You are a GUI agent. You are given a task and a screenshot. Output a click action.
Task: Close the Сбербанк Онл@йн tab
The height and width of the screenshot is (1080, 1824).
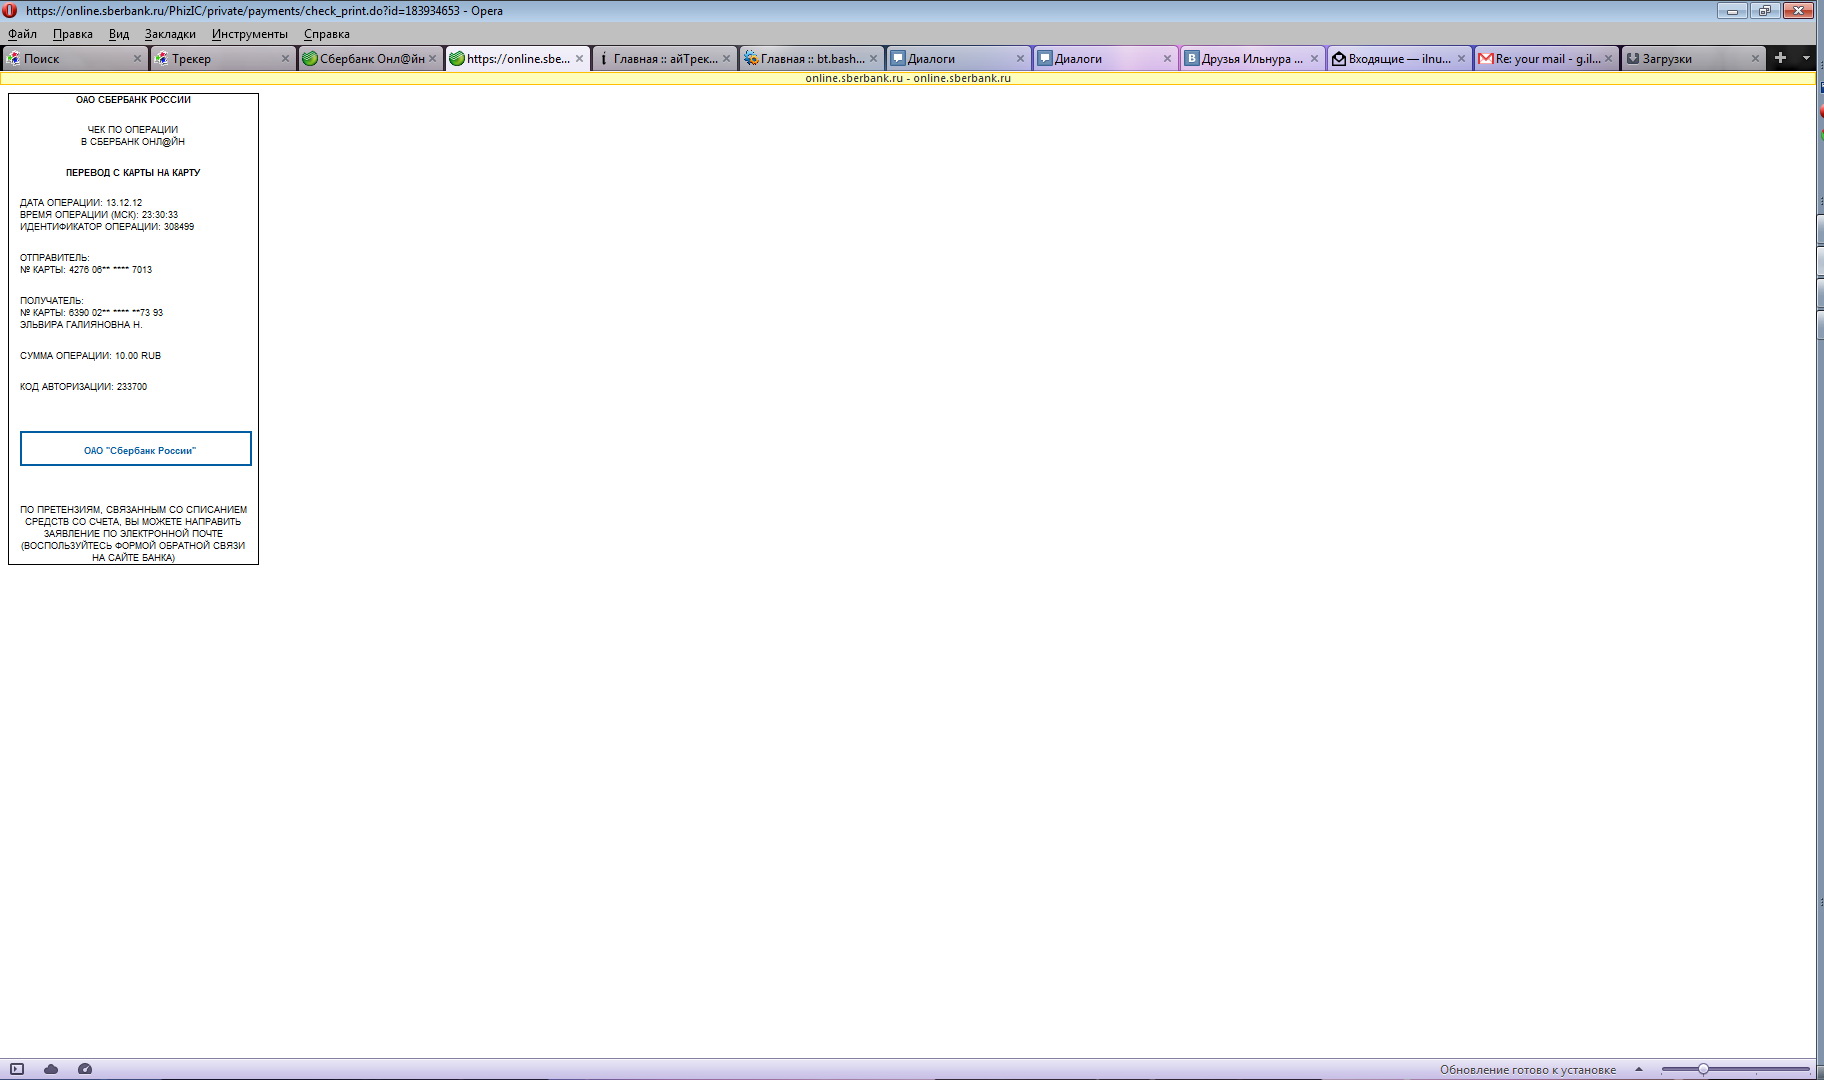(x=432, y=59)
